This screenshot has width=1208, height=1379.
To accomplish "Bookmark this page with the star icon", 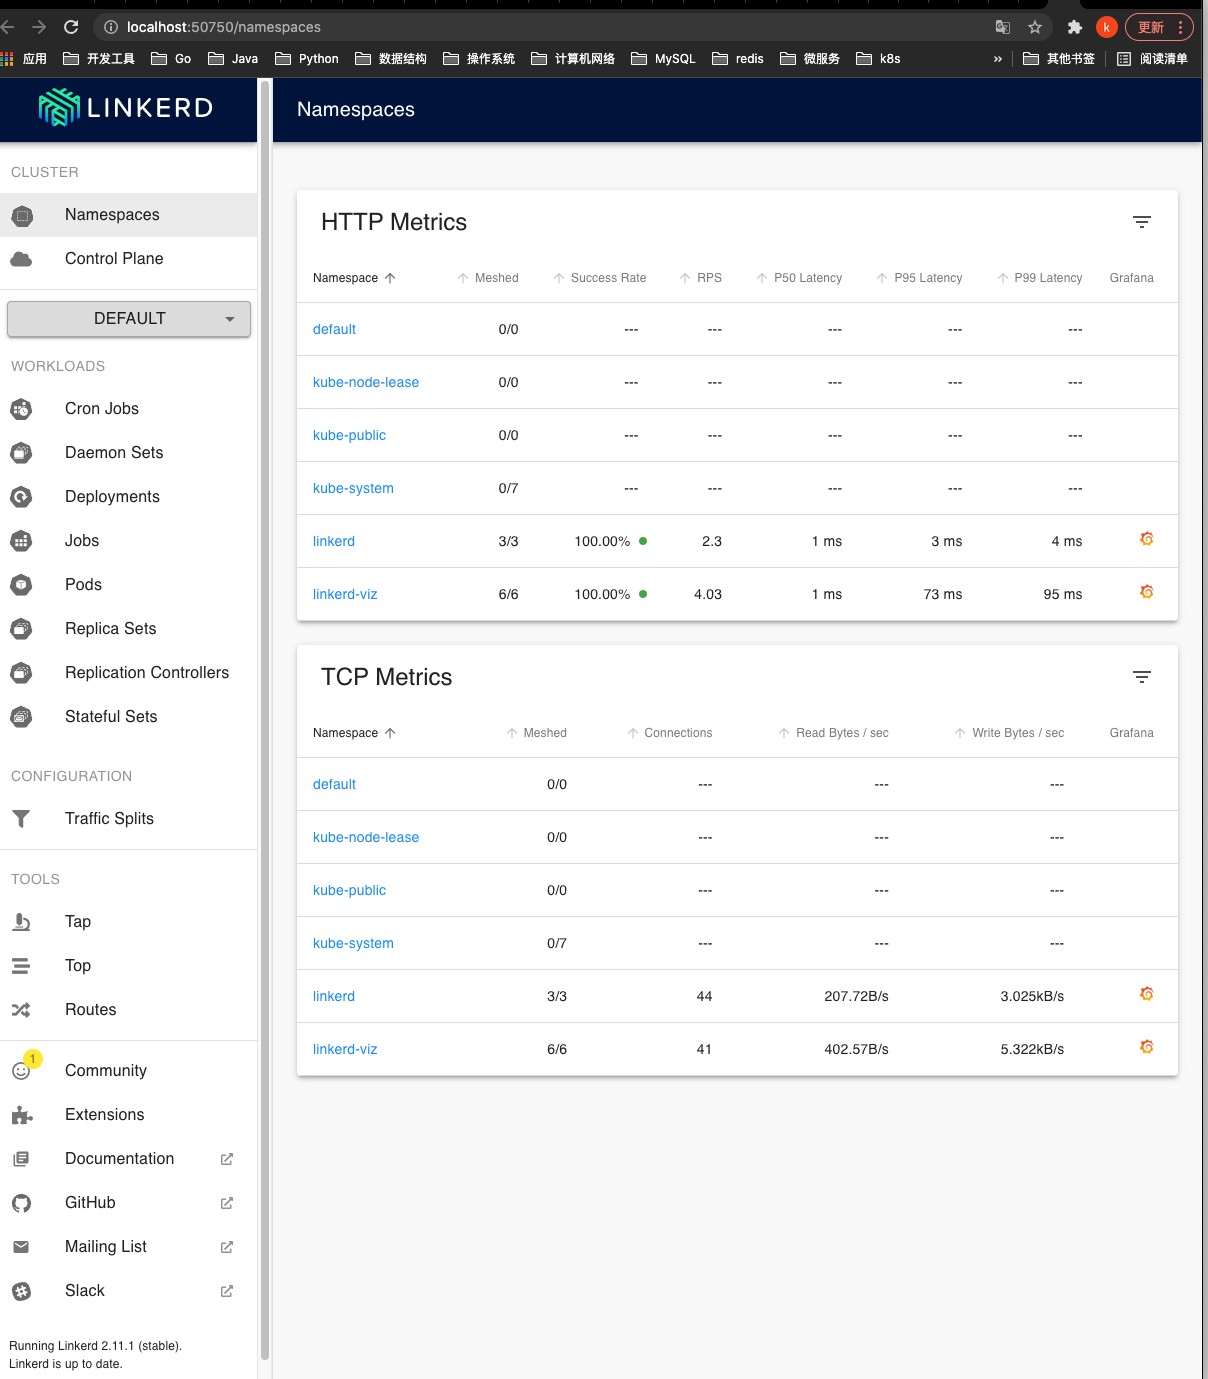I will coord(1035,27).
